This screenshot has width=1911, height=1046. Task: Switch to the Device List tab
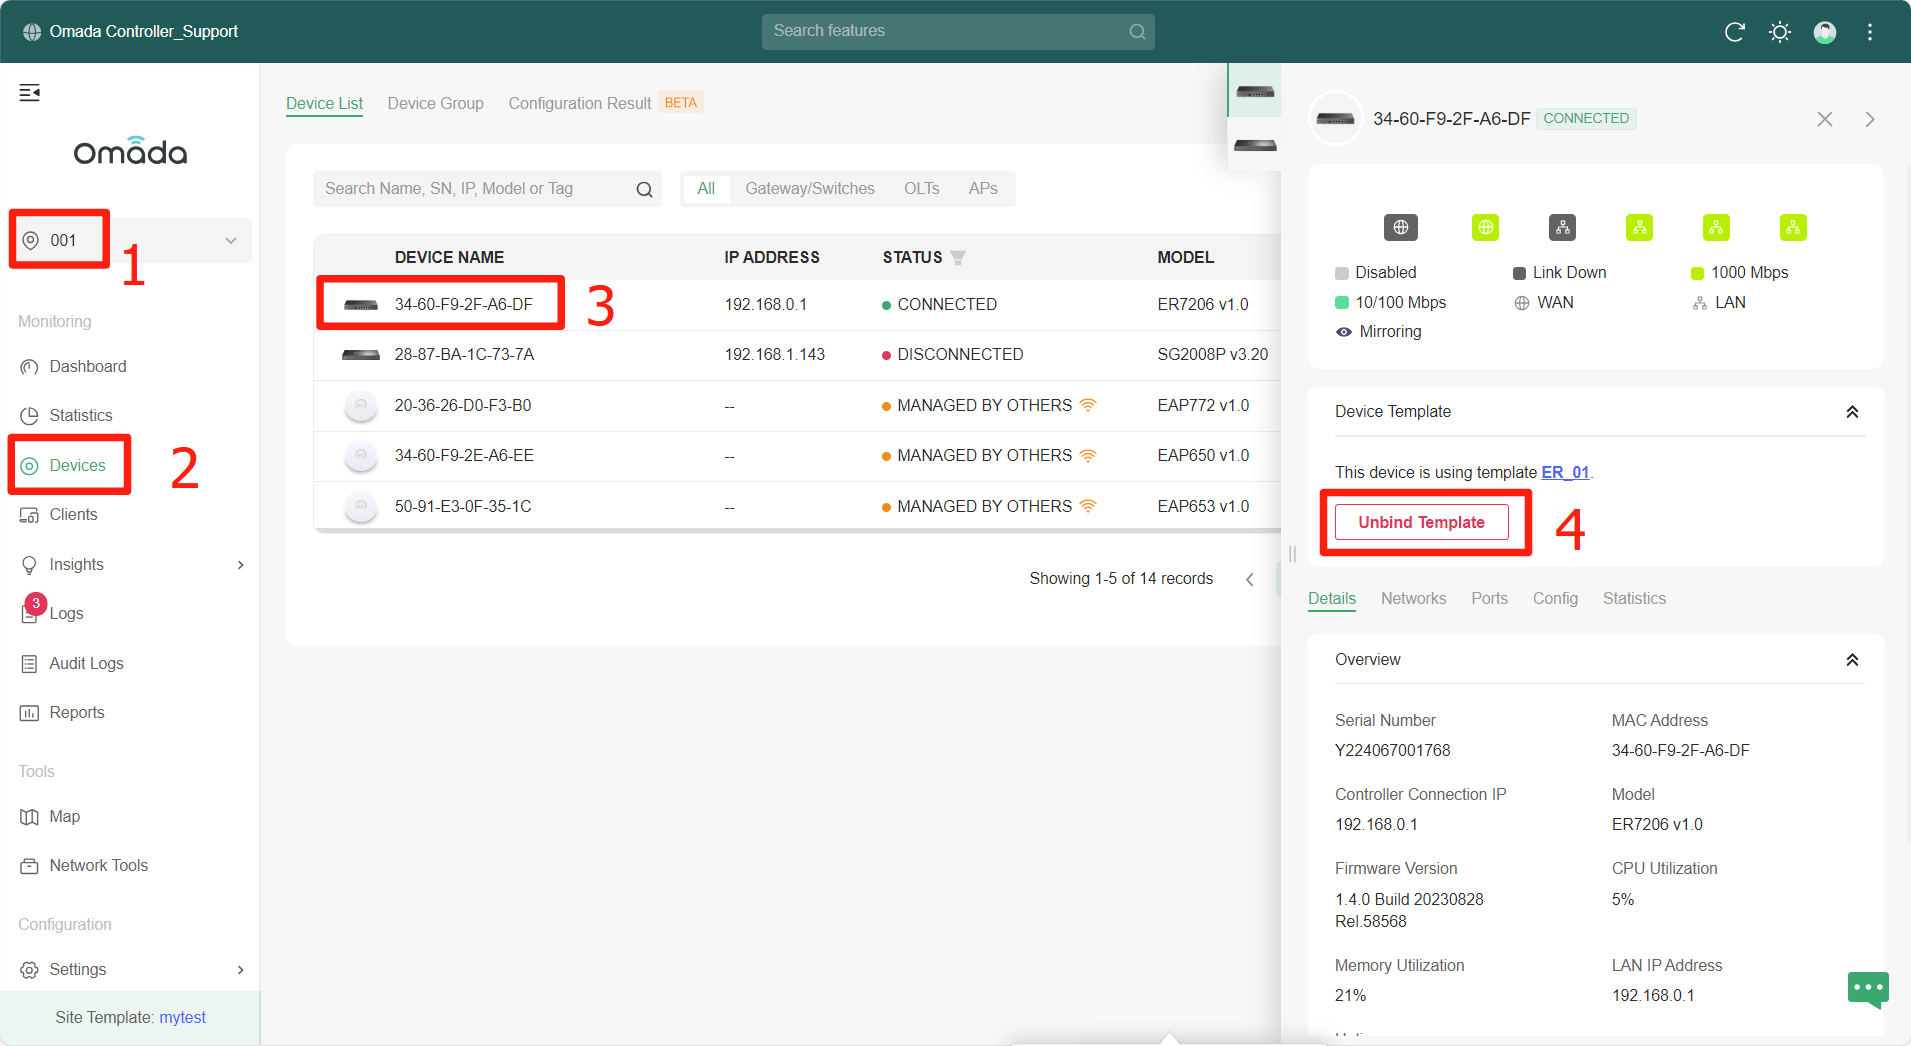pyautogui.click(x=324, y=103)
